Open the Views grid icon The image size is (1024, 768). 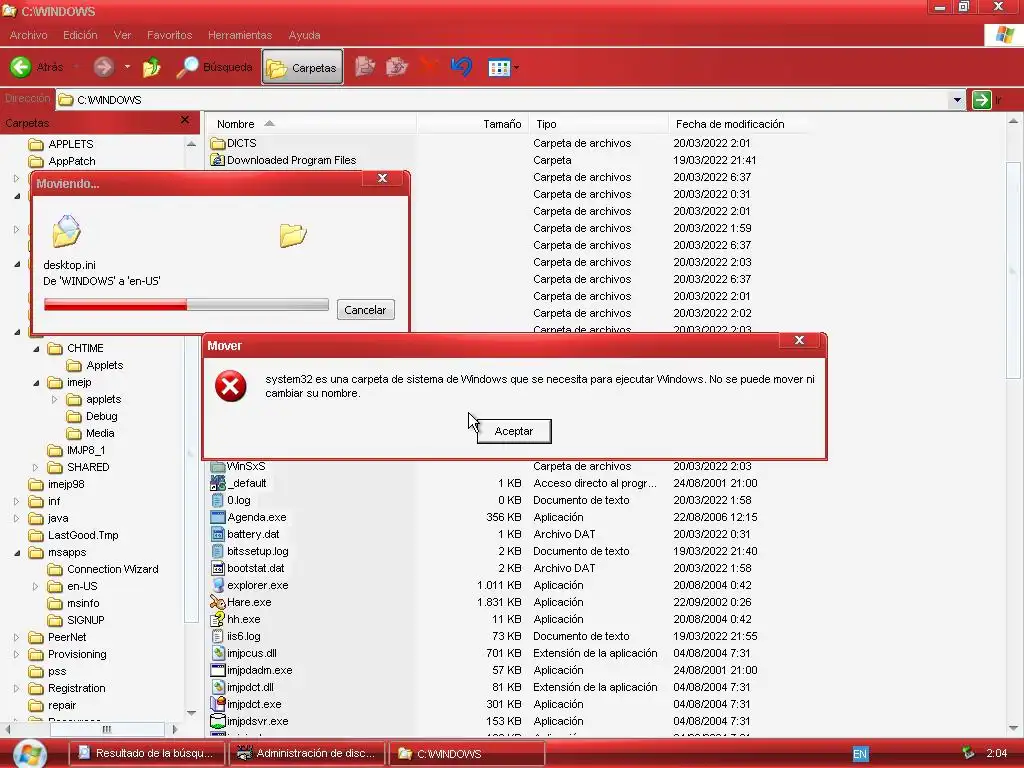499,67
